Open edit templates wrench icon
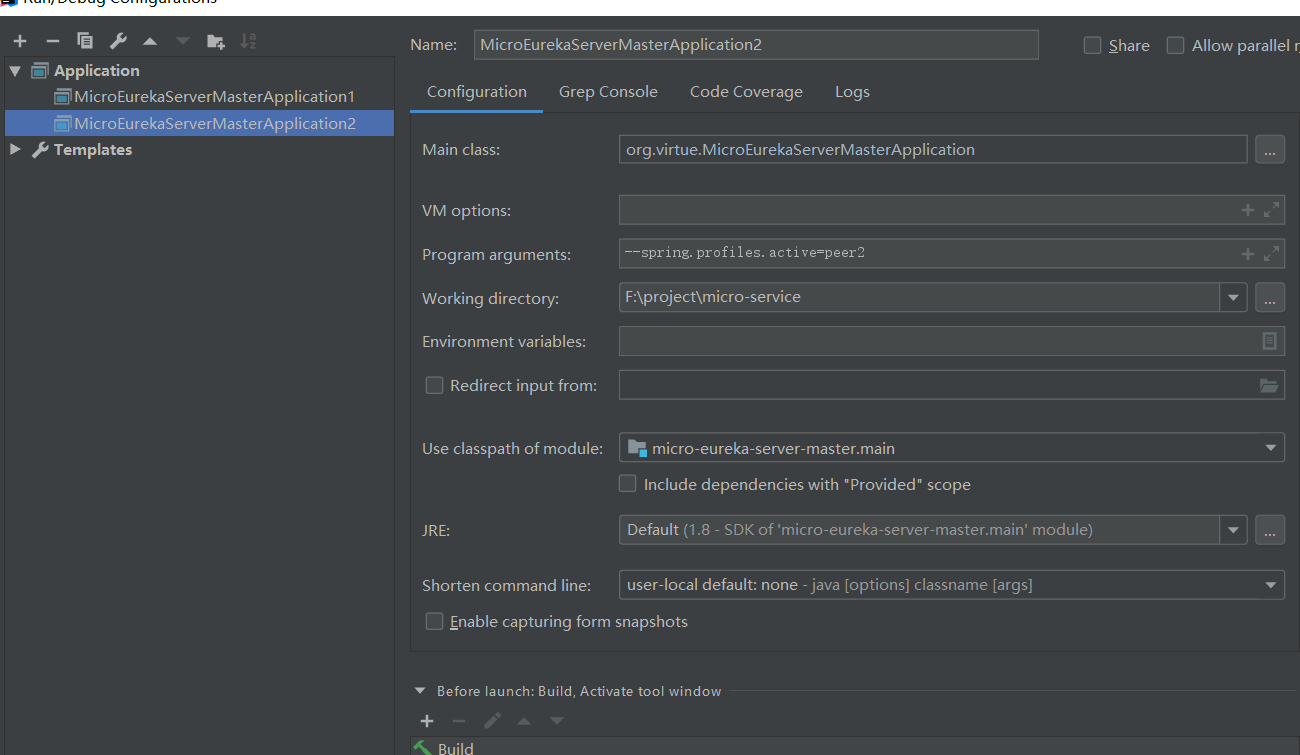 point(118,41)
